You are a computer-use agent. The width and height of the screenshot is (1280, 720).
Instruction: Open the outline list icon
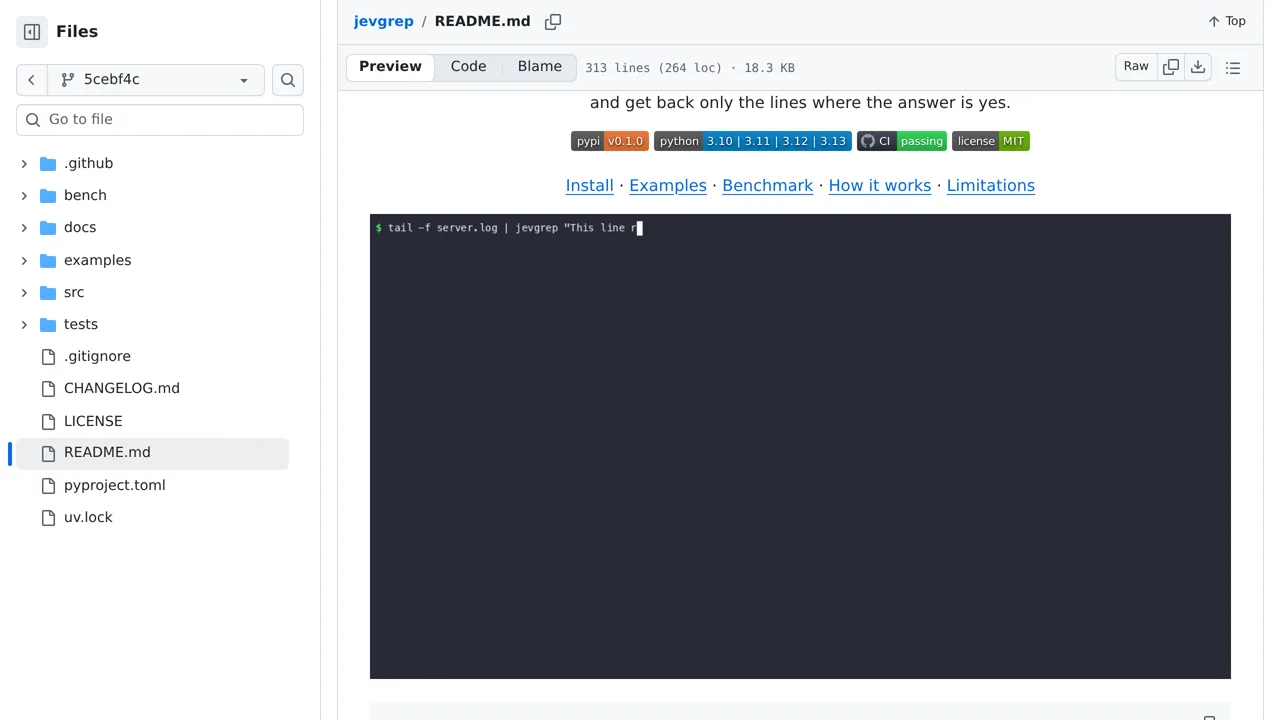1233,68
